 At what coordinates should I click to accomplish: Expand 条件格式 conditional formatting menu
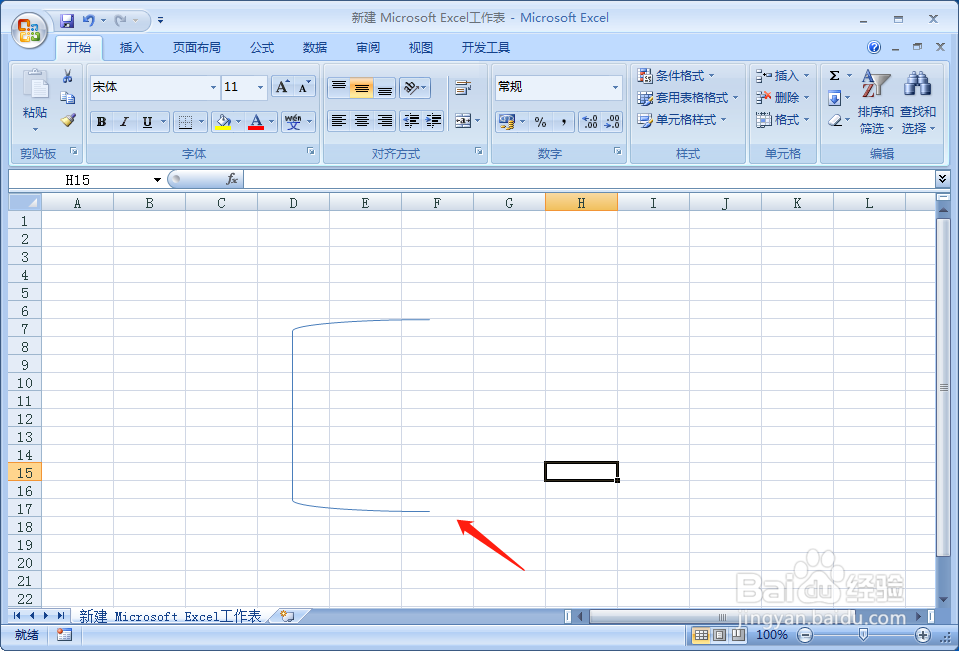point(676,76)
